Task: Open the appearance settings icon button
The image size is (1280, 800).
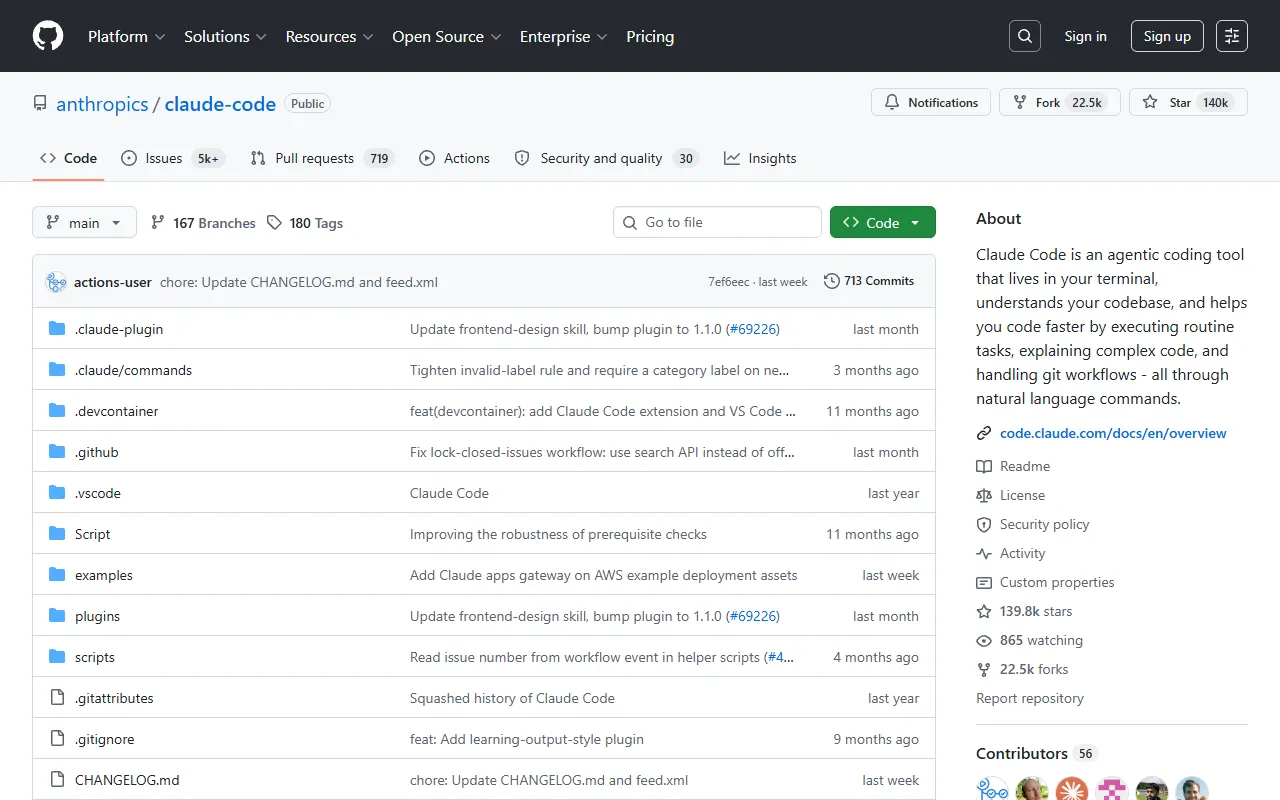Action: [1232, 36]
